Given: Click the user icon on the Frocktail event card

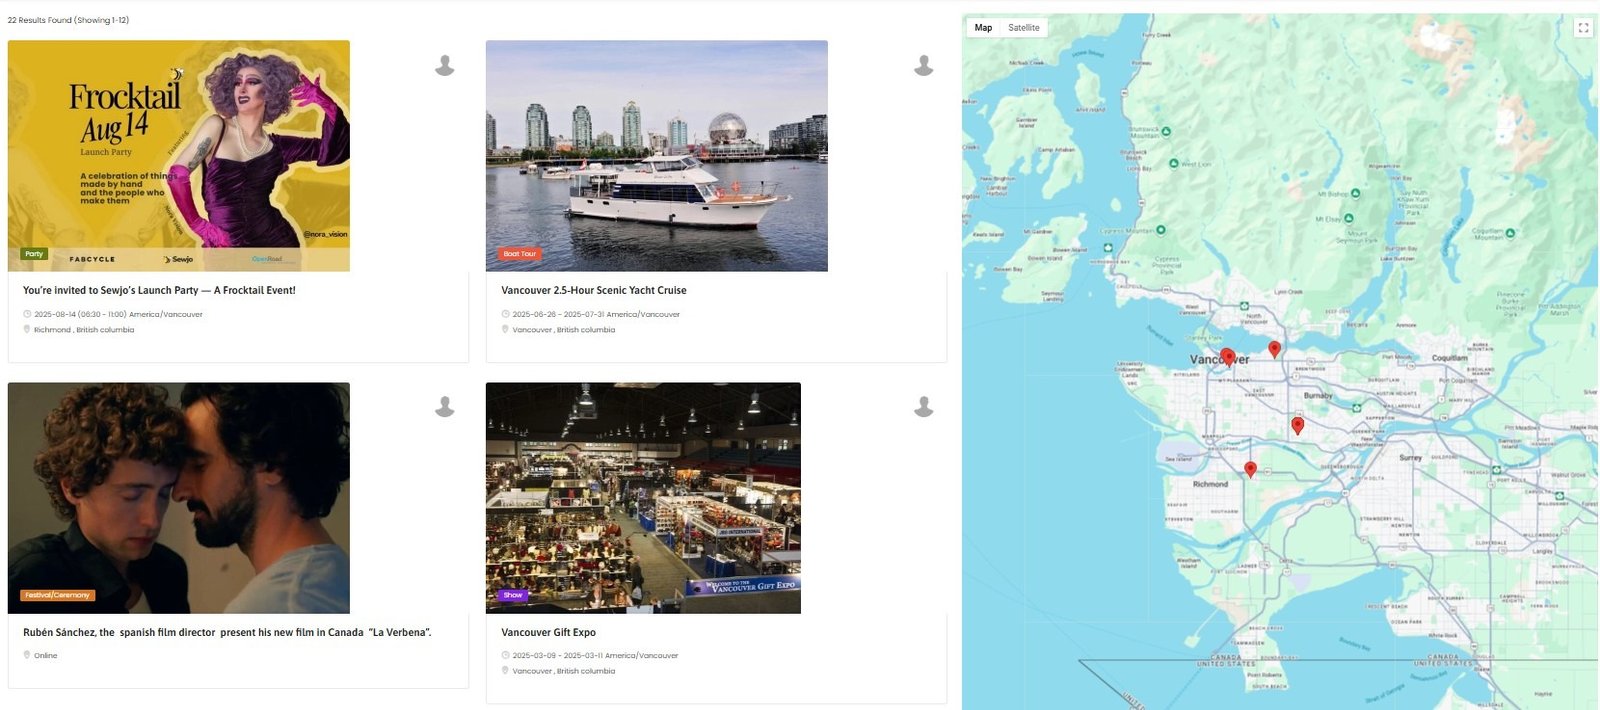Looking at the screenshot, I should pyautogui.click(x=443, y=65).
